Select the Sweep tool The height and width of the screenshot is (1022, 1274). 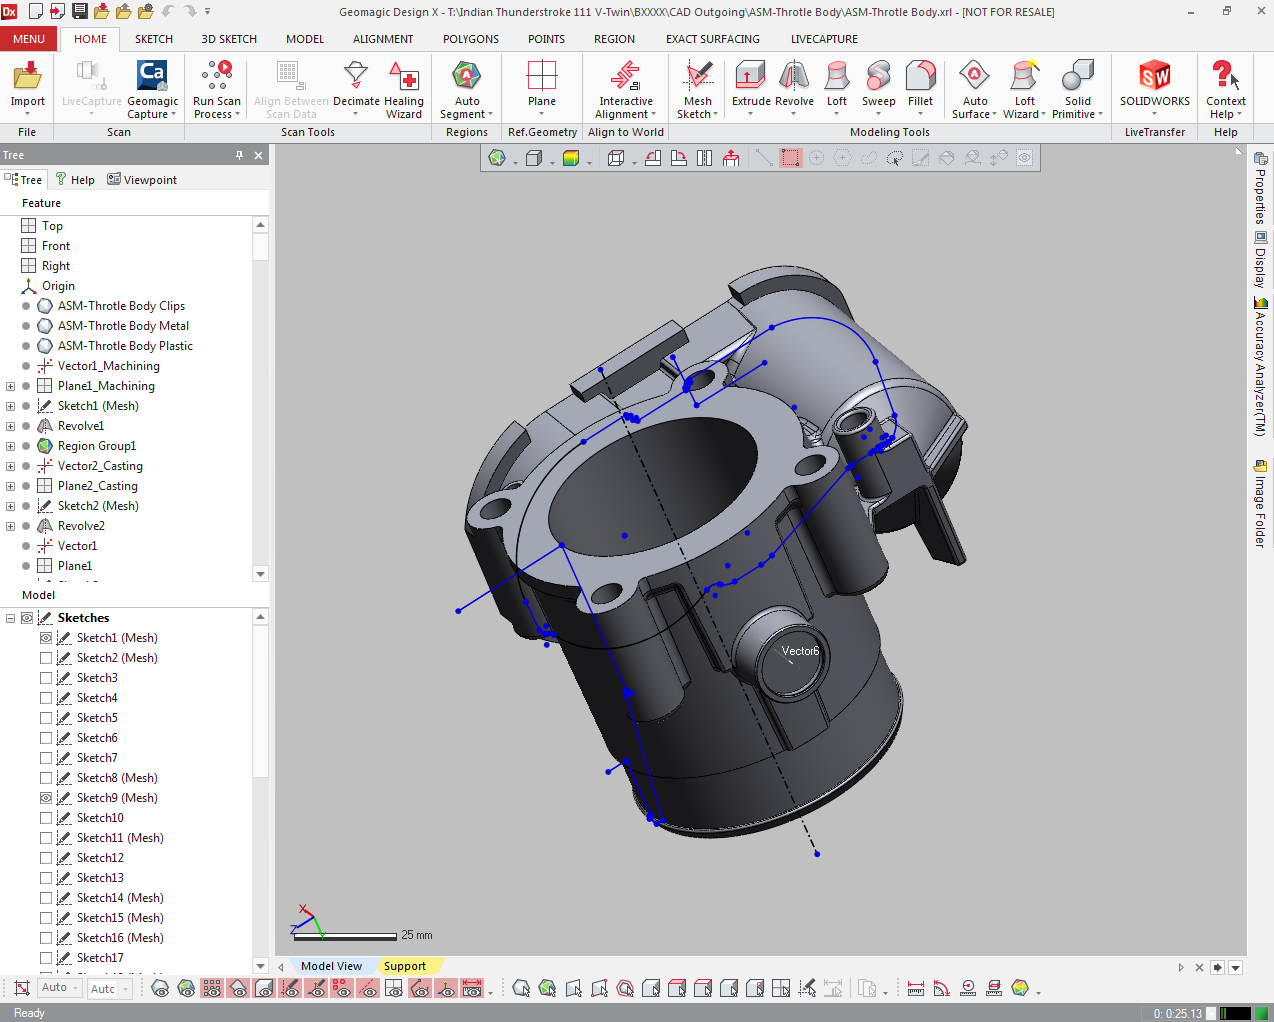tap(878, 83)
